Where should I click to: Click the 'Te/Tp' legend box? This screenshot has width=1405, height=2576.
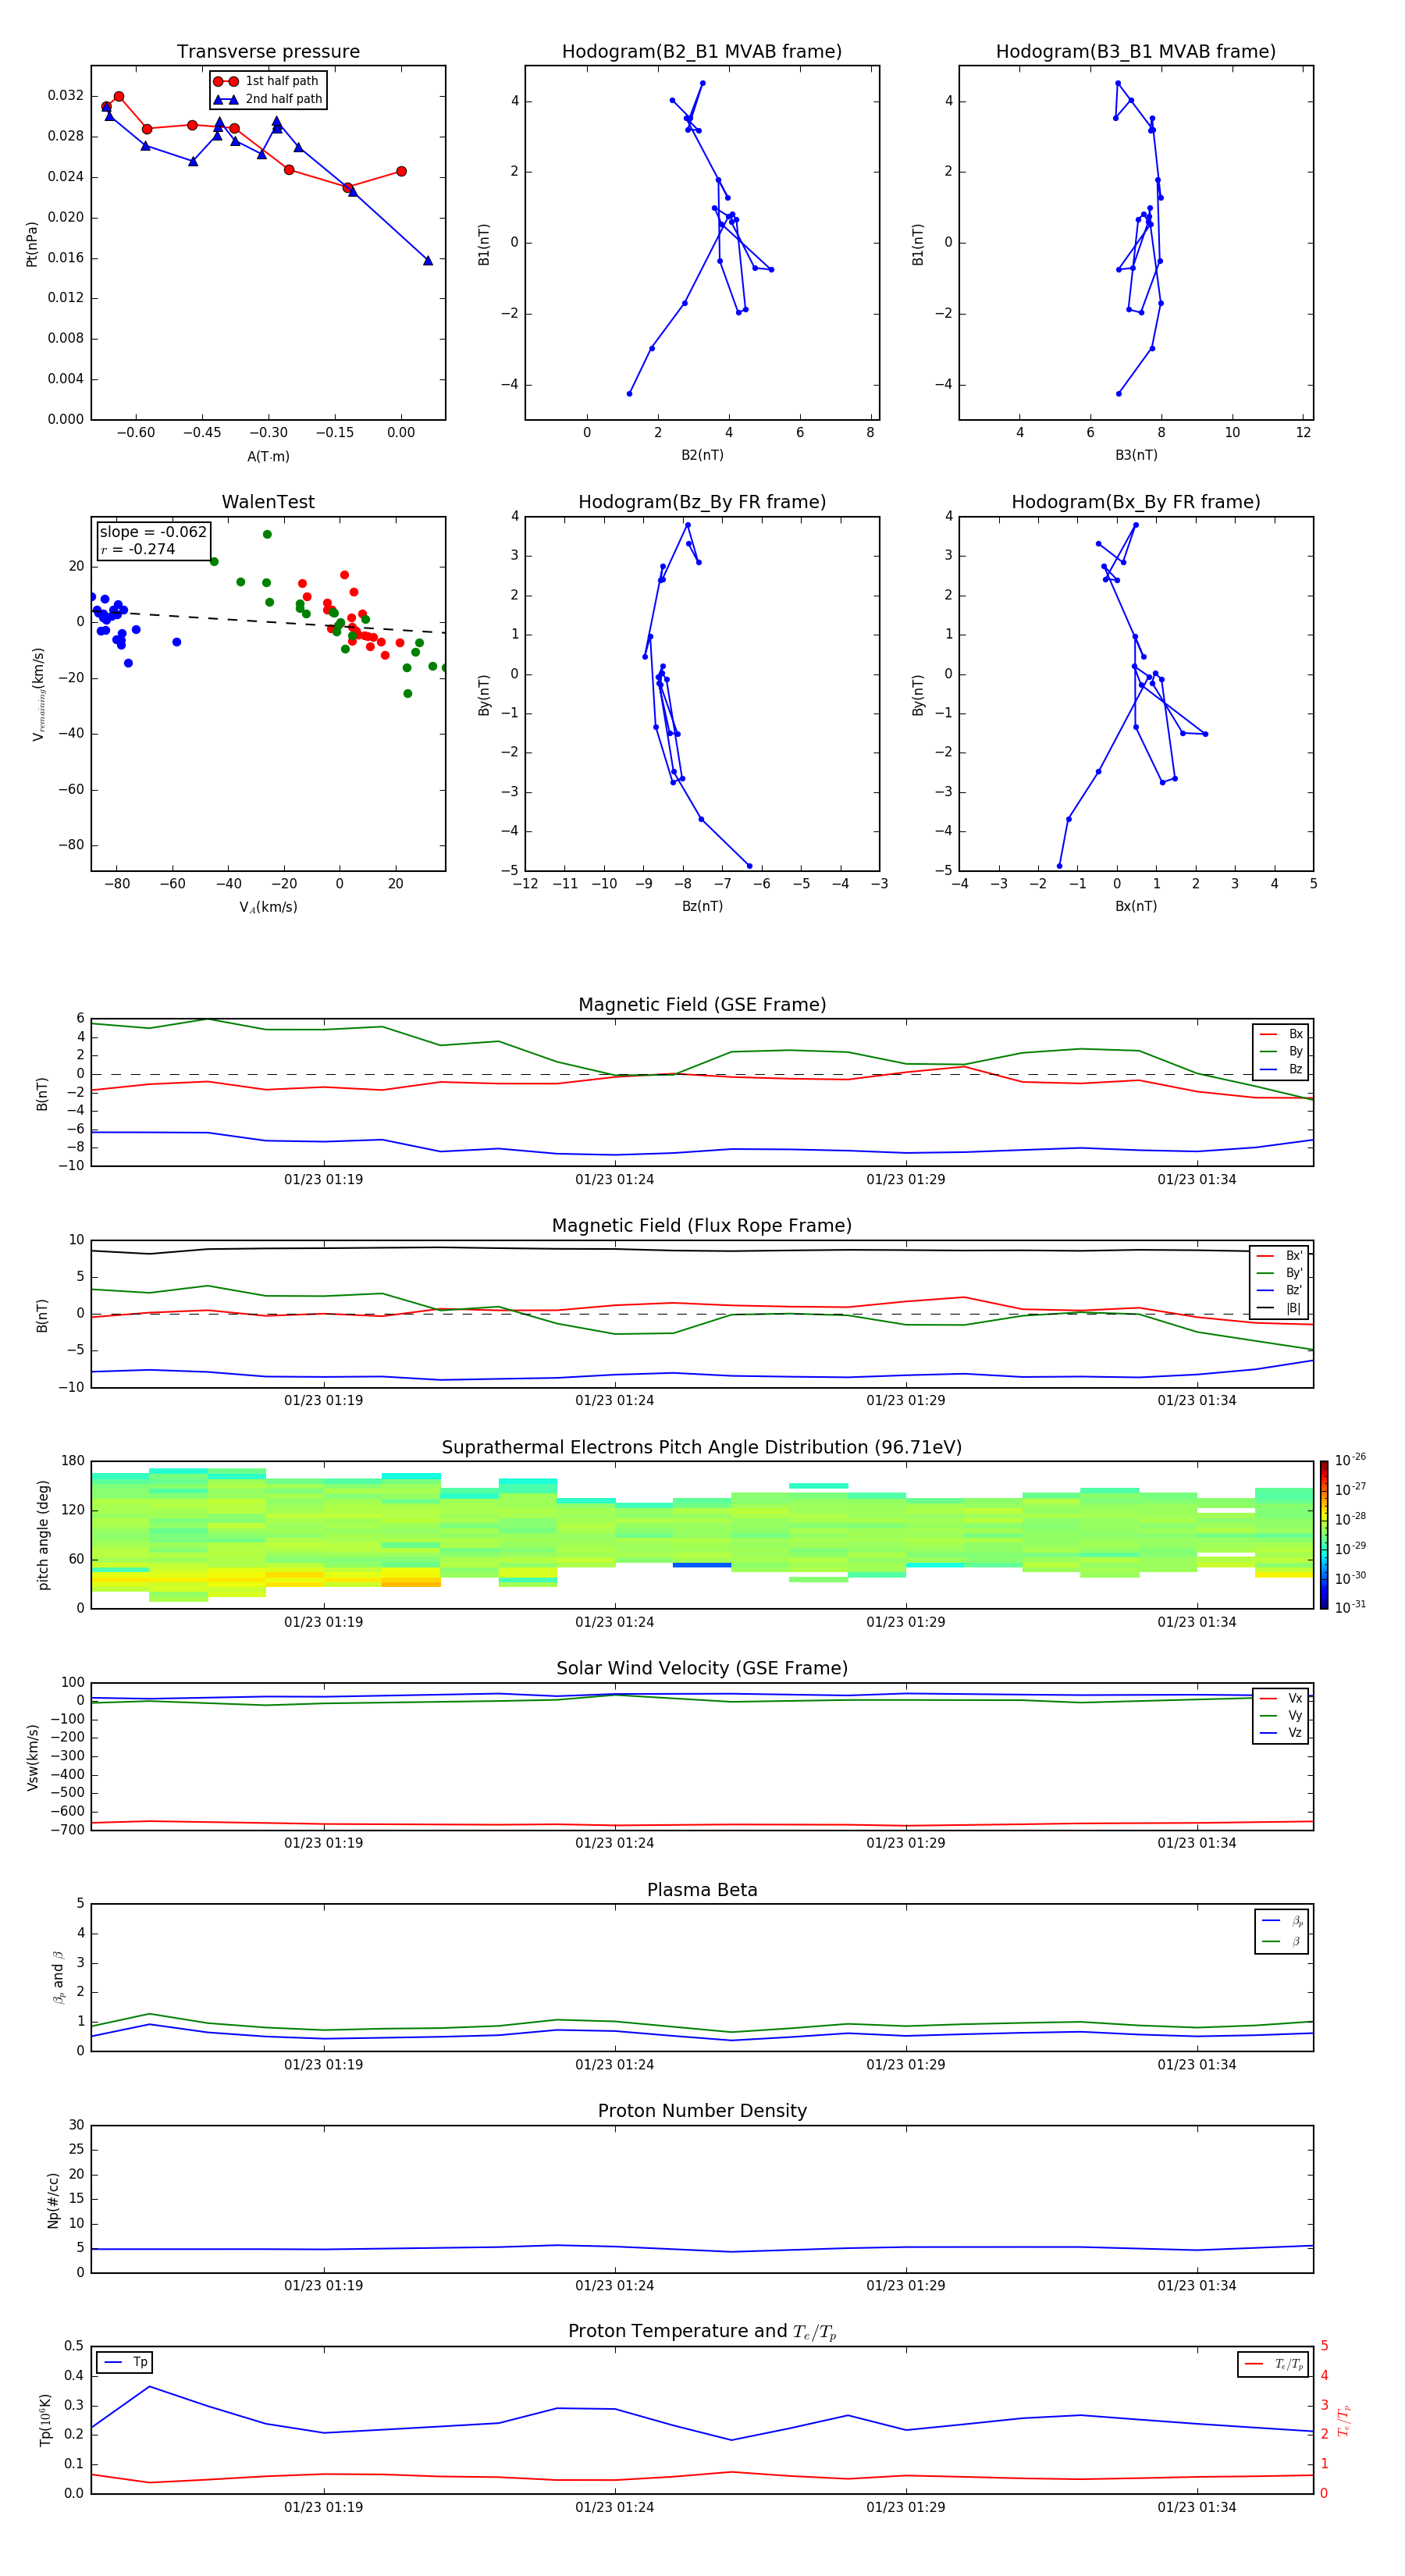(x=1273, y=2364)
